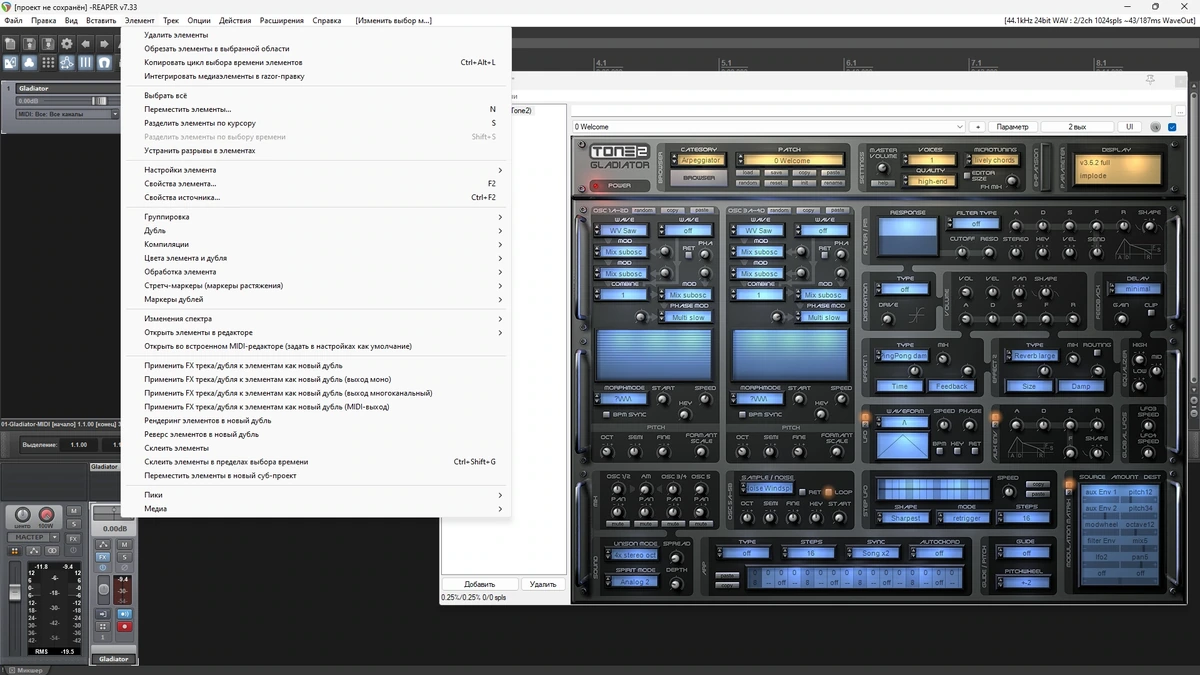Mute the Gladiator mixer channel
This screenshot has height=675, width=1200.
124,544
